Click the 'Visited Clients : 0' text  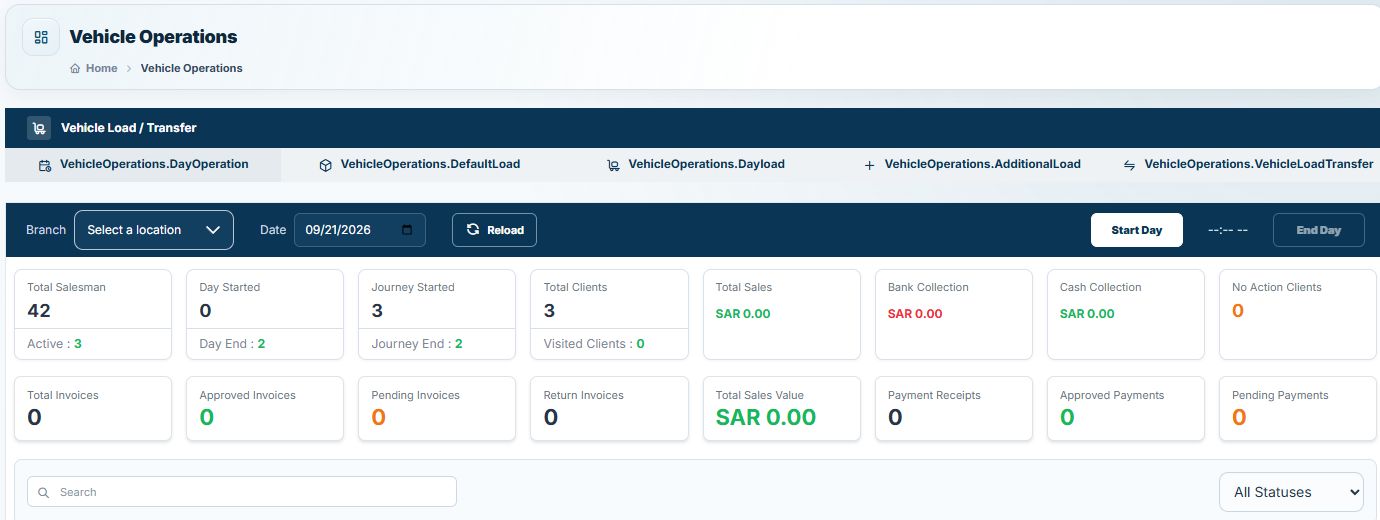[x=594, y=344]
